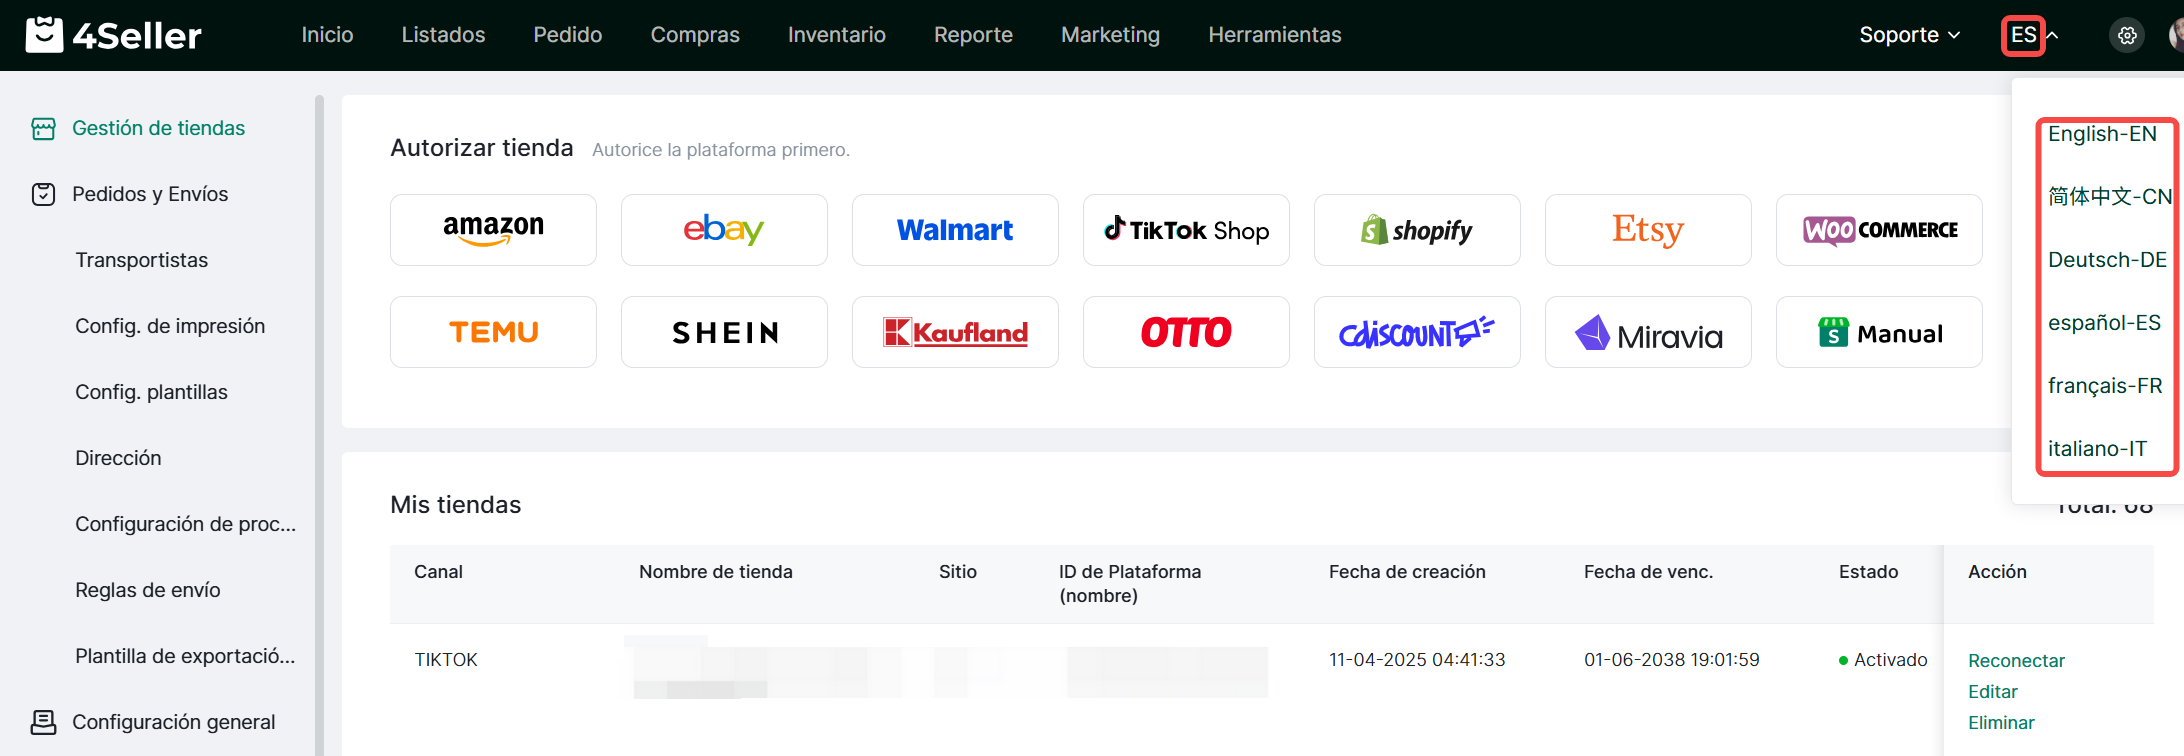Click Eliminar link for TikTok store

coord(2001,722)
